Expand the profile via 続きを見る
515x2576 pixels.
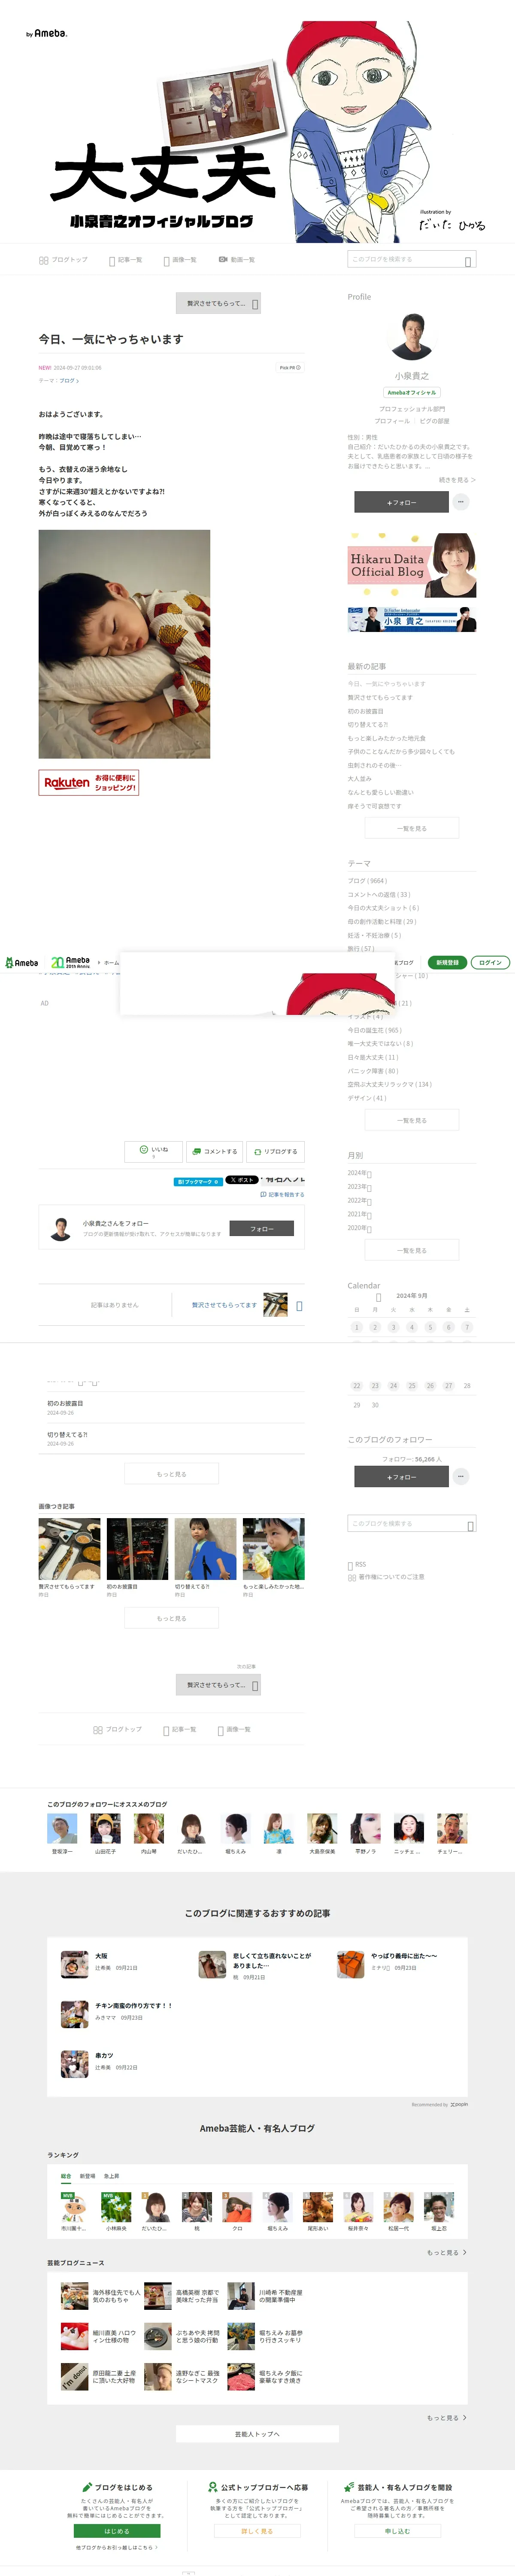pyautogui.click(x=457, y=480)
